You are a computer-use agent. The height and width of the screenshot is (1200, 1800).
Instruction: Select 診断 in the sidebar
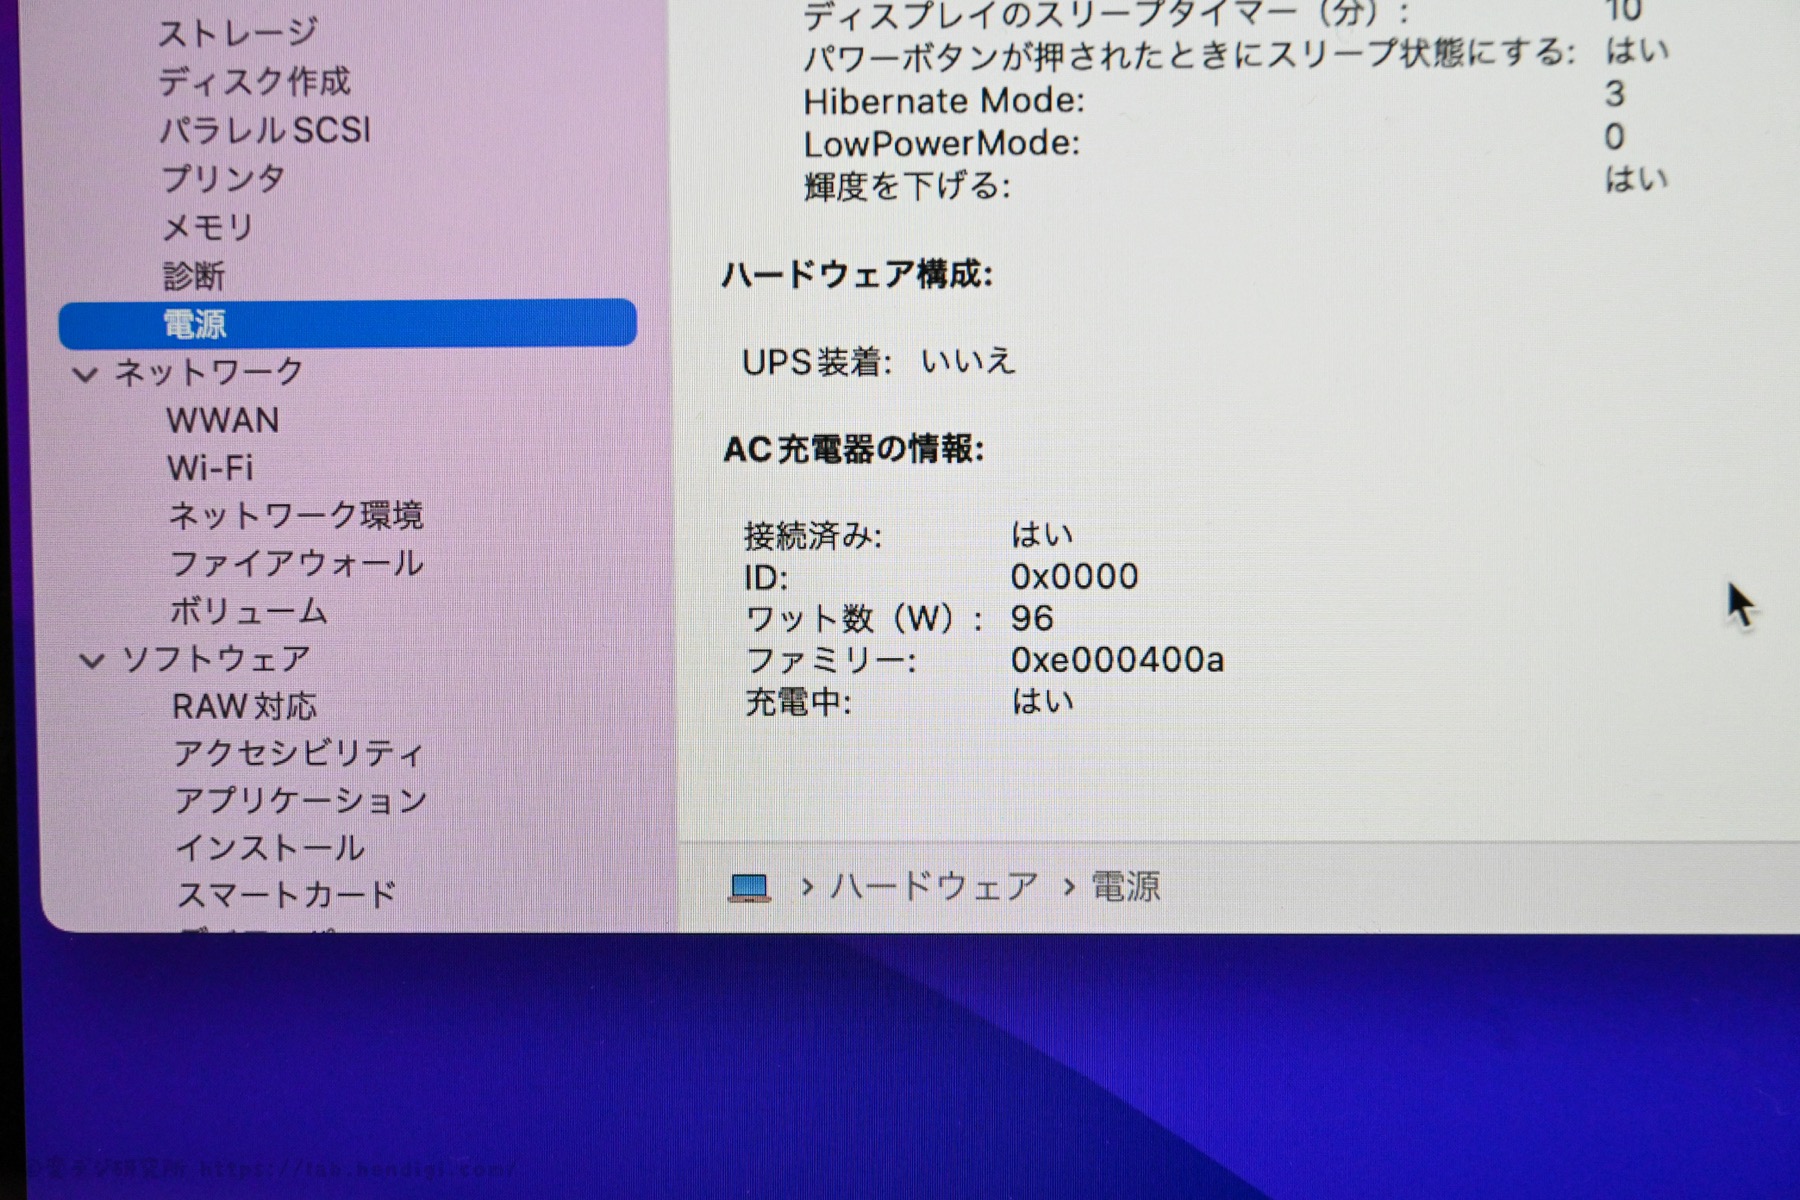click(194, 276)
